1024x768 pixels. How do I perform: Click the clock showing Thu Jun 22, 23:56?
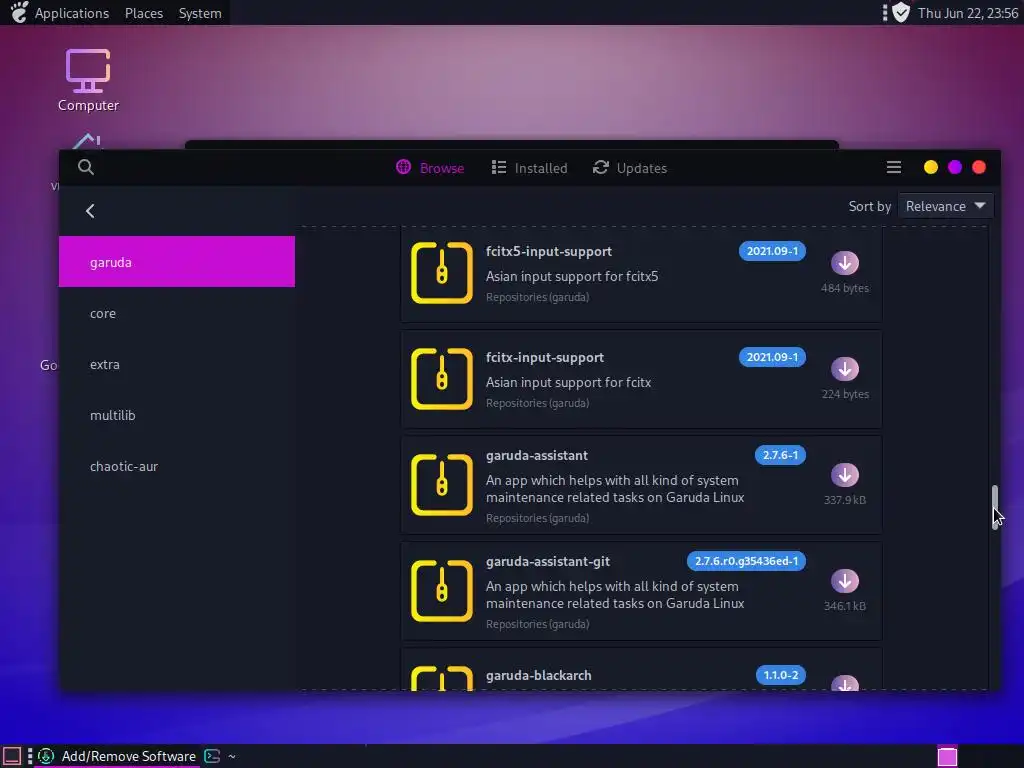pyautogui.click(x=968, y=13)
